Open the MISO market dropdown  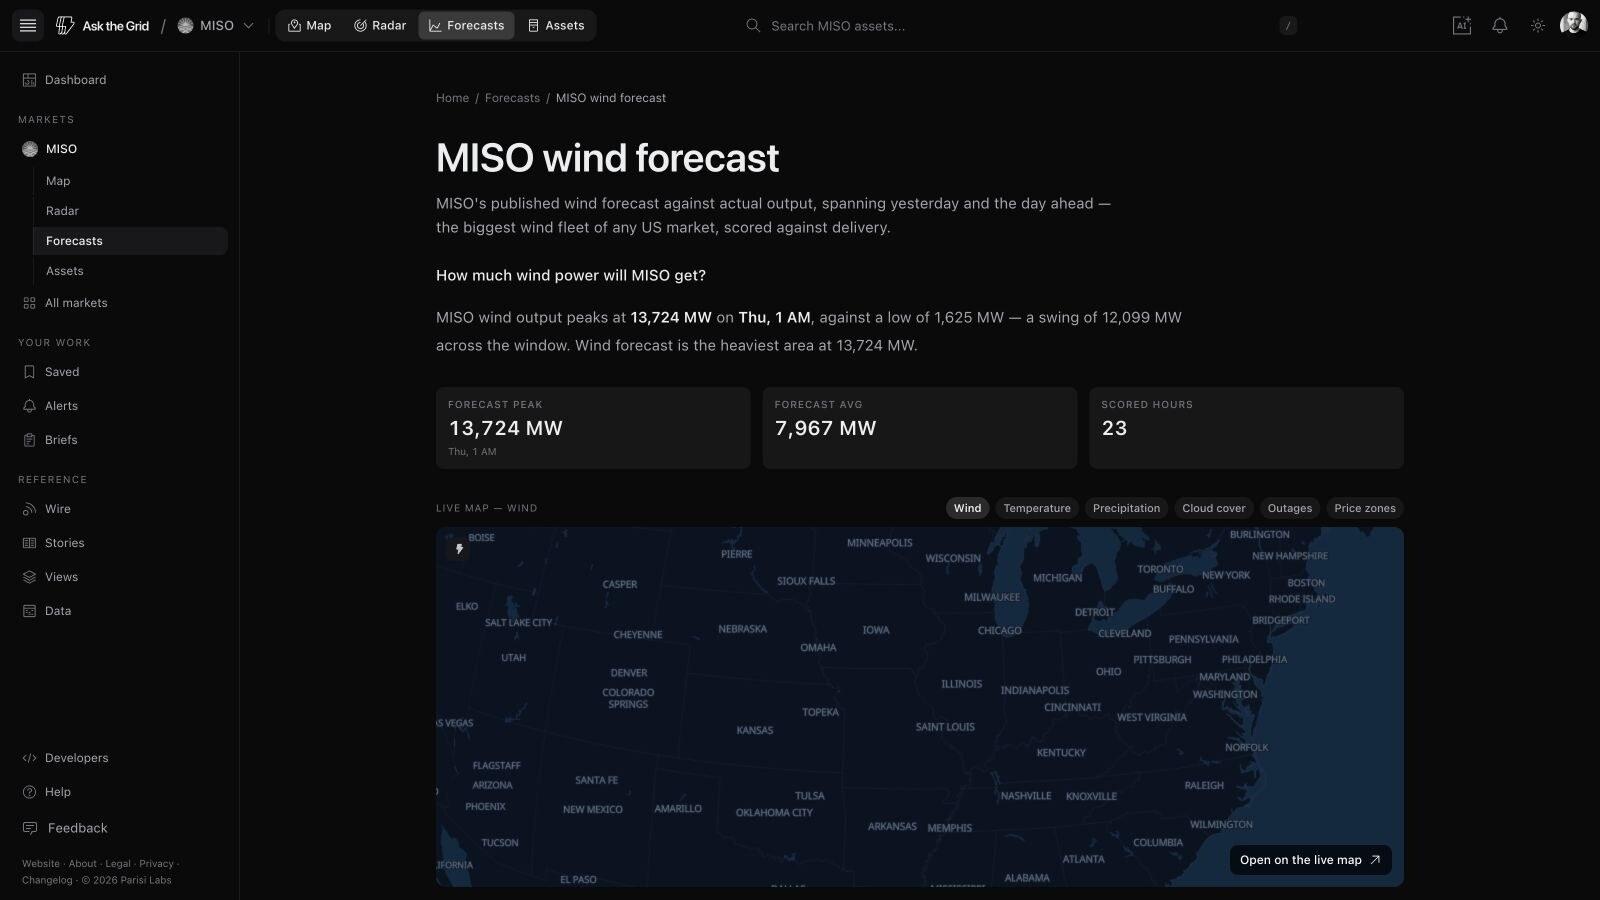215,26
